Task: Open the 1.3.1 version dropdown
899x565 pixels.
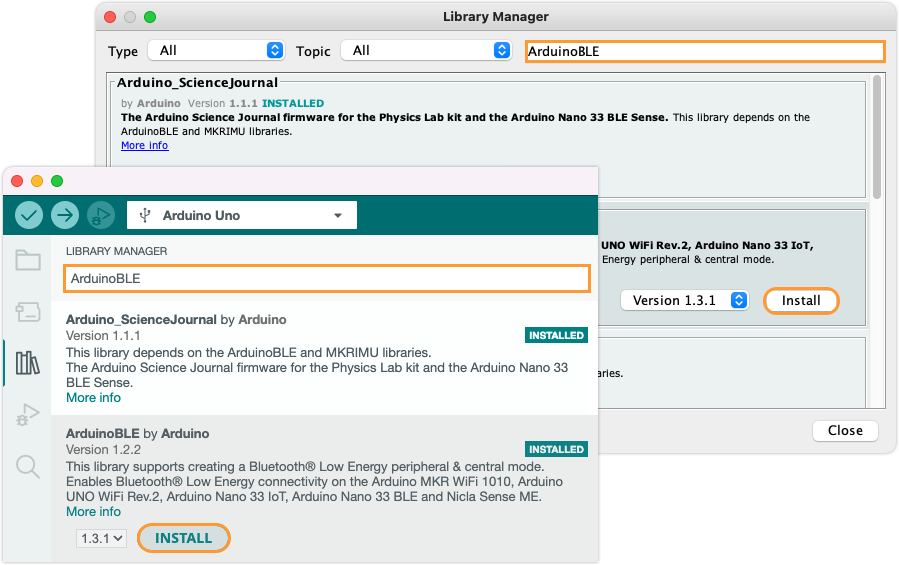Action: pyautogui.click(x=101, y=539)
